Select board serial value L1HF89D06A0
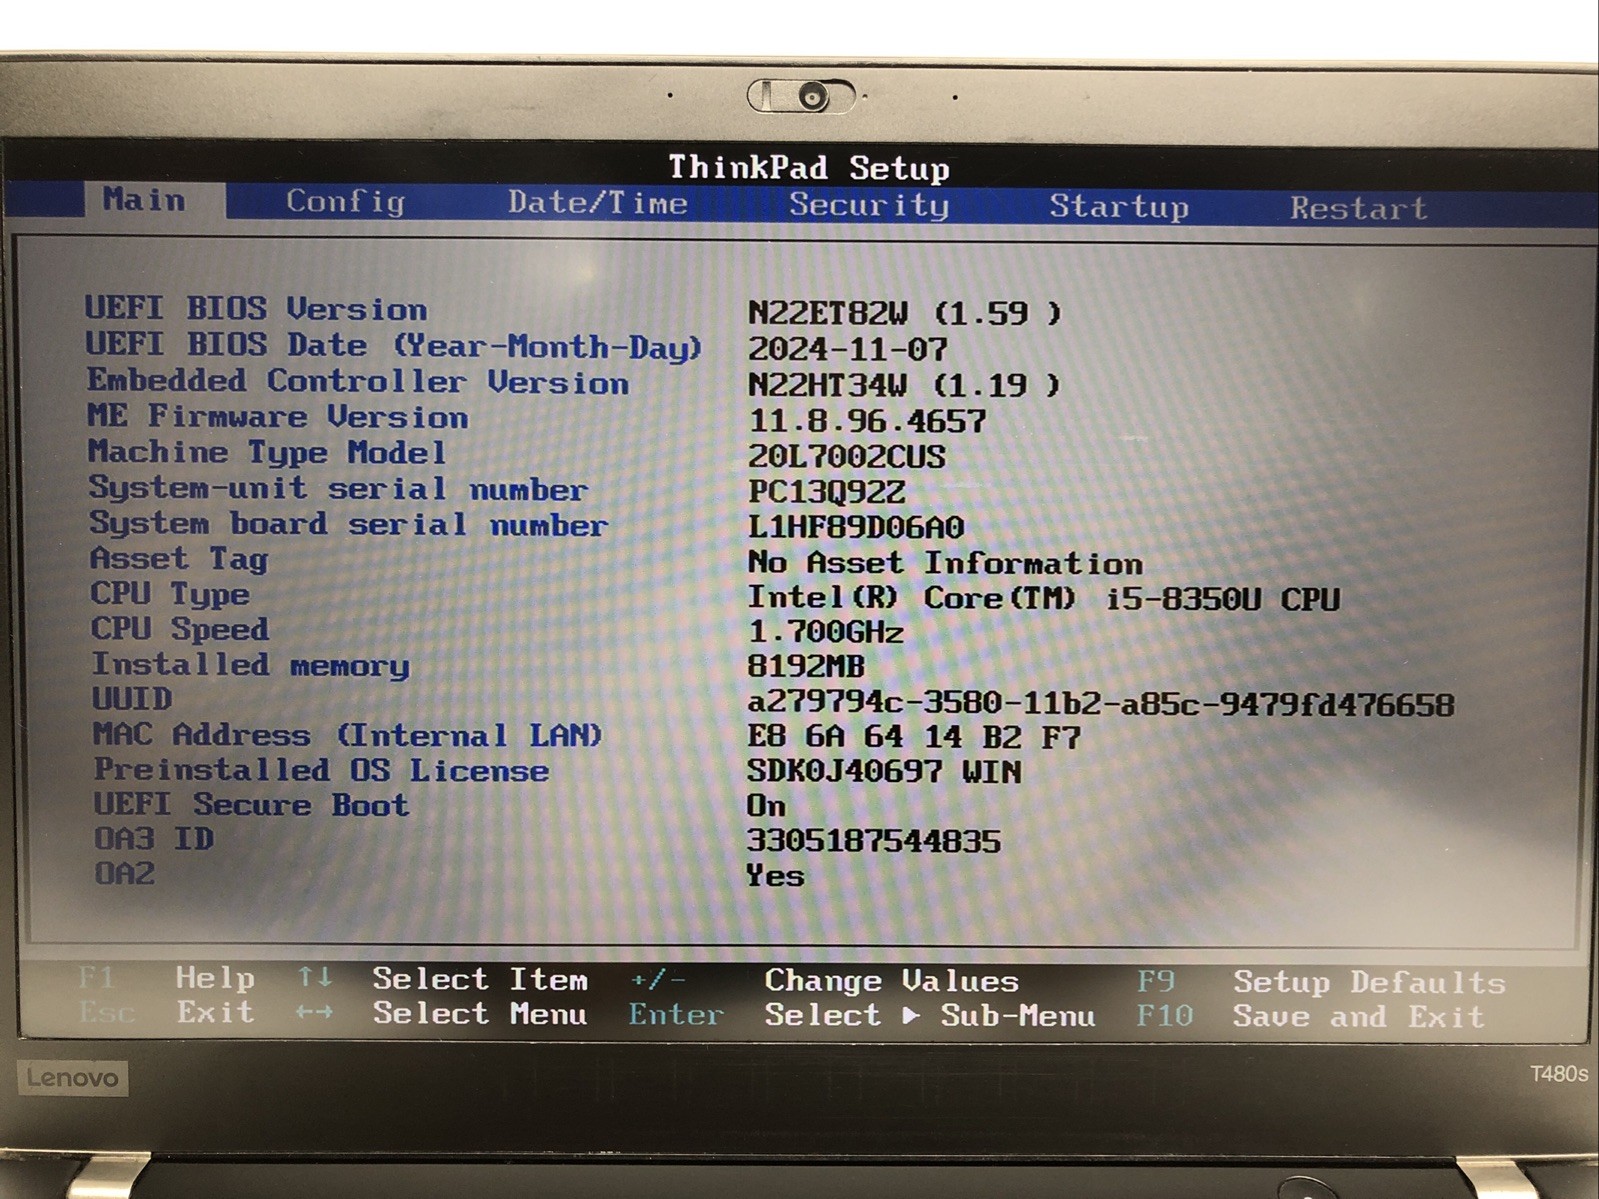Image resolution: width=1599 pixels, height=1199 pixels. tap(856, 527)
